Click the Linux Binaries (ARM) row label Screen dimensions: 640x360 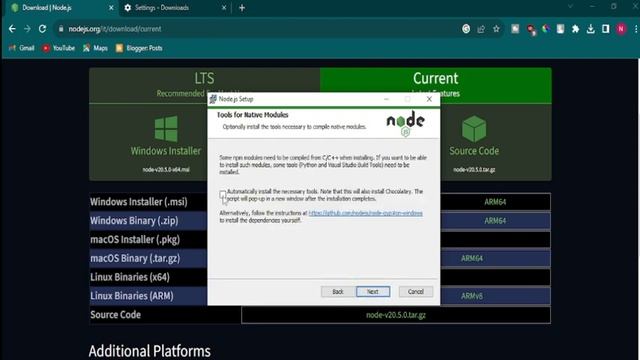132,296
